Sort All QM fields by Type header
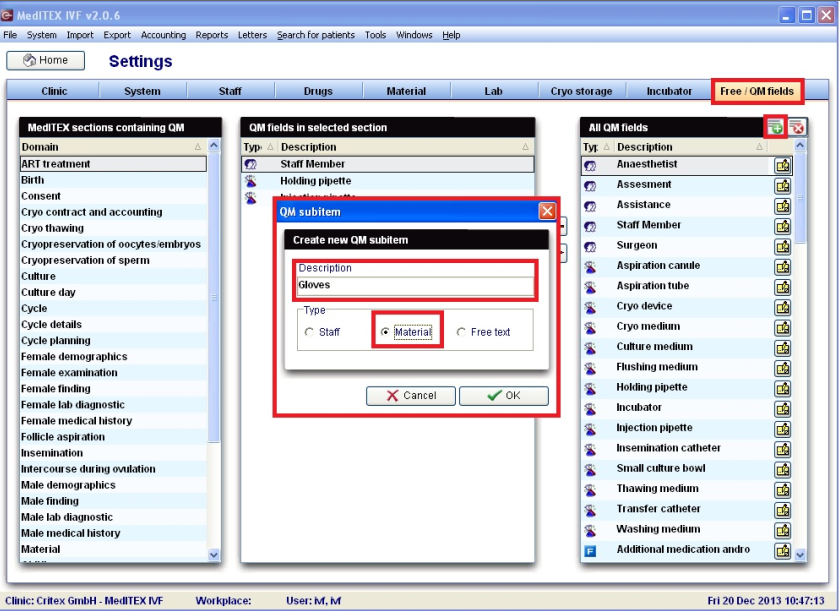The width and height of the screenshot is (840, 611). pyautogui.click(x=597, y=147)
